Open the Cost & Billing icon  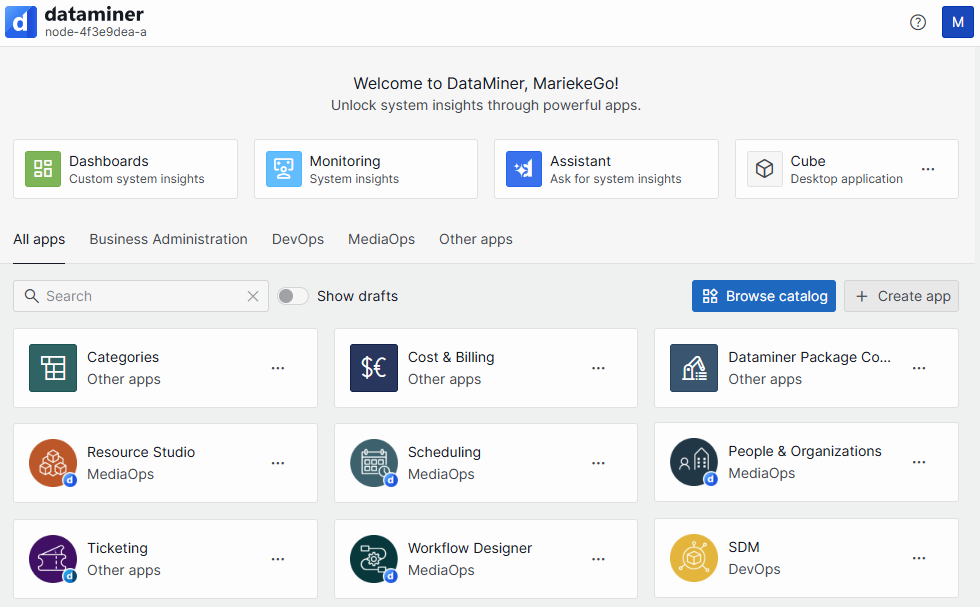pos(374,368)
